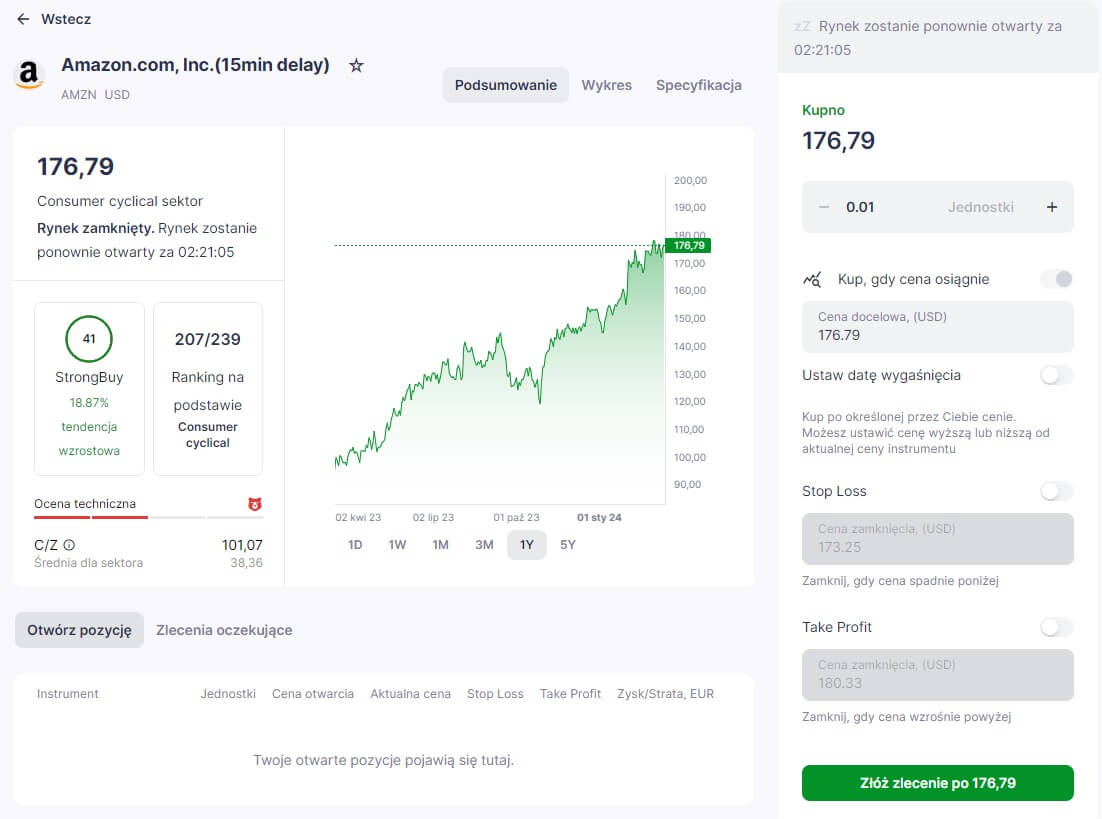
Task: Toggle the Kup, gdy cena osiągnie switch
Action: coord(1056,279)
